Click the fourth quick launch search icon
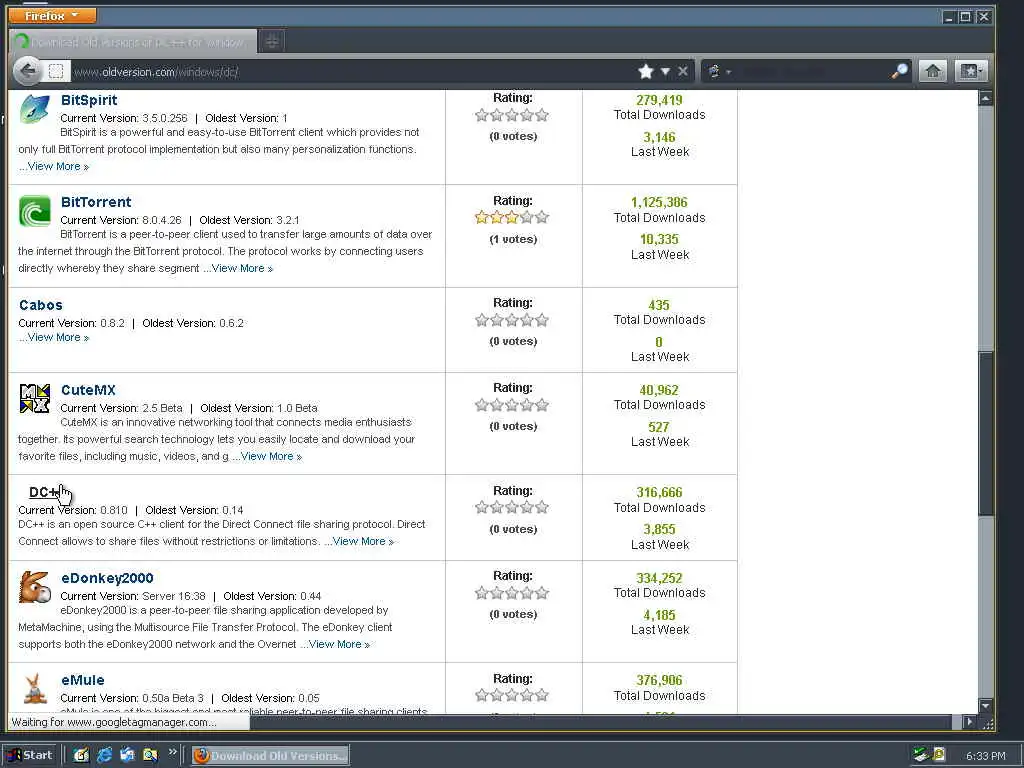The width and height of the screenshot is (1024, 768). coord(150,755)
